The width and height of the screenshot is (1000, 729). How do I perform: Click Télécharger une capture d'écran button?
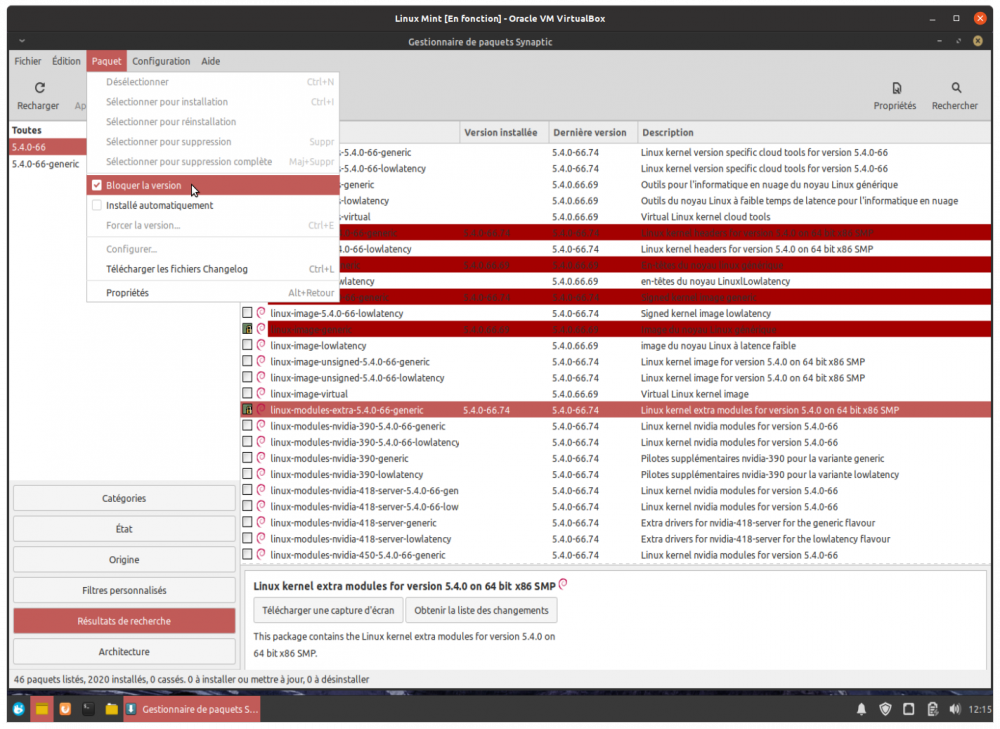(328, 610)
